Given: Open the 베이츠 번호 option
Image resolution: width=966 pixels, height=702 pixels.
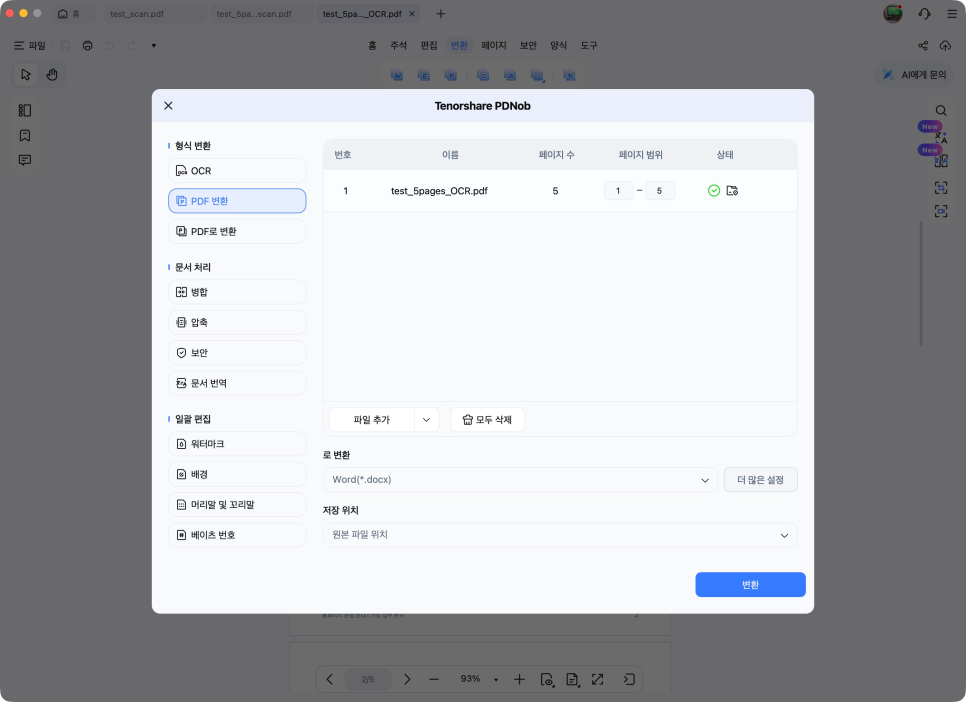Looking at the screenshot, I should pyautogui.click(x=237, y=534).
